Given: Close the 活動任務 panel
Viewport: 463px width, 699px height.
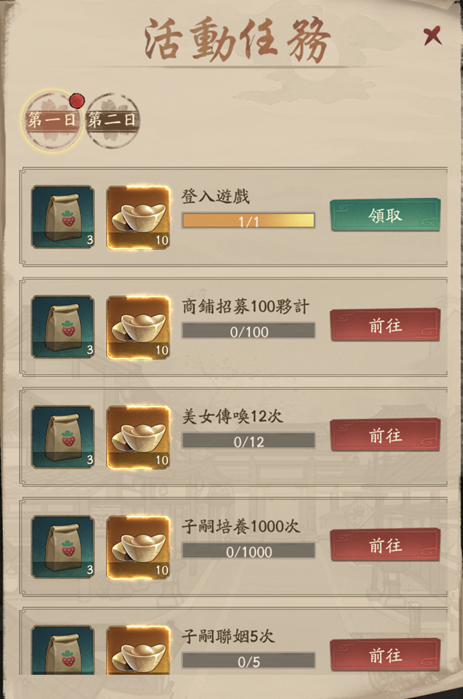Looking at the screenshot, I should tap(433, 36).
